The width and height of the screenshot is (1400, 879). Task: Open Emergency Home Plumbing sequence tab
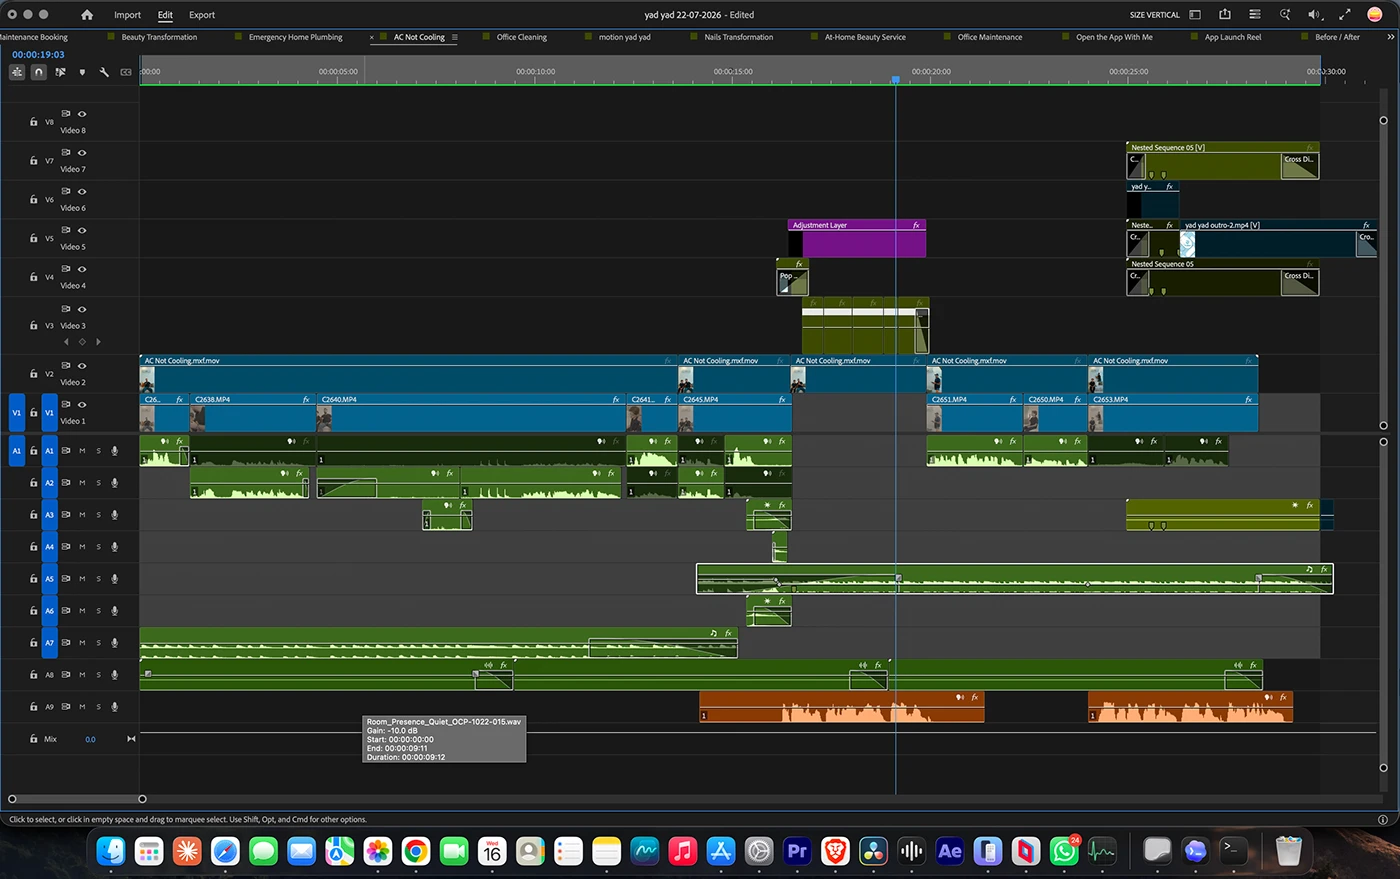pyautogui.click(x=295, y=37)
